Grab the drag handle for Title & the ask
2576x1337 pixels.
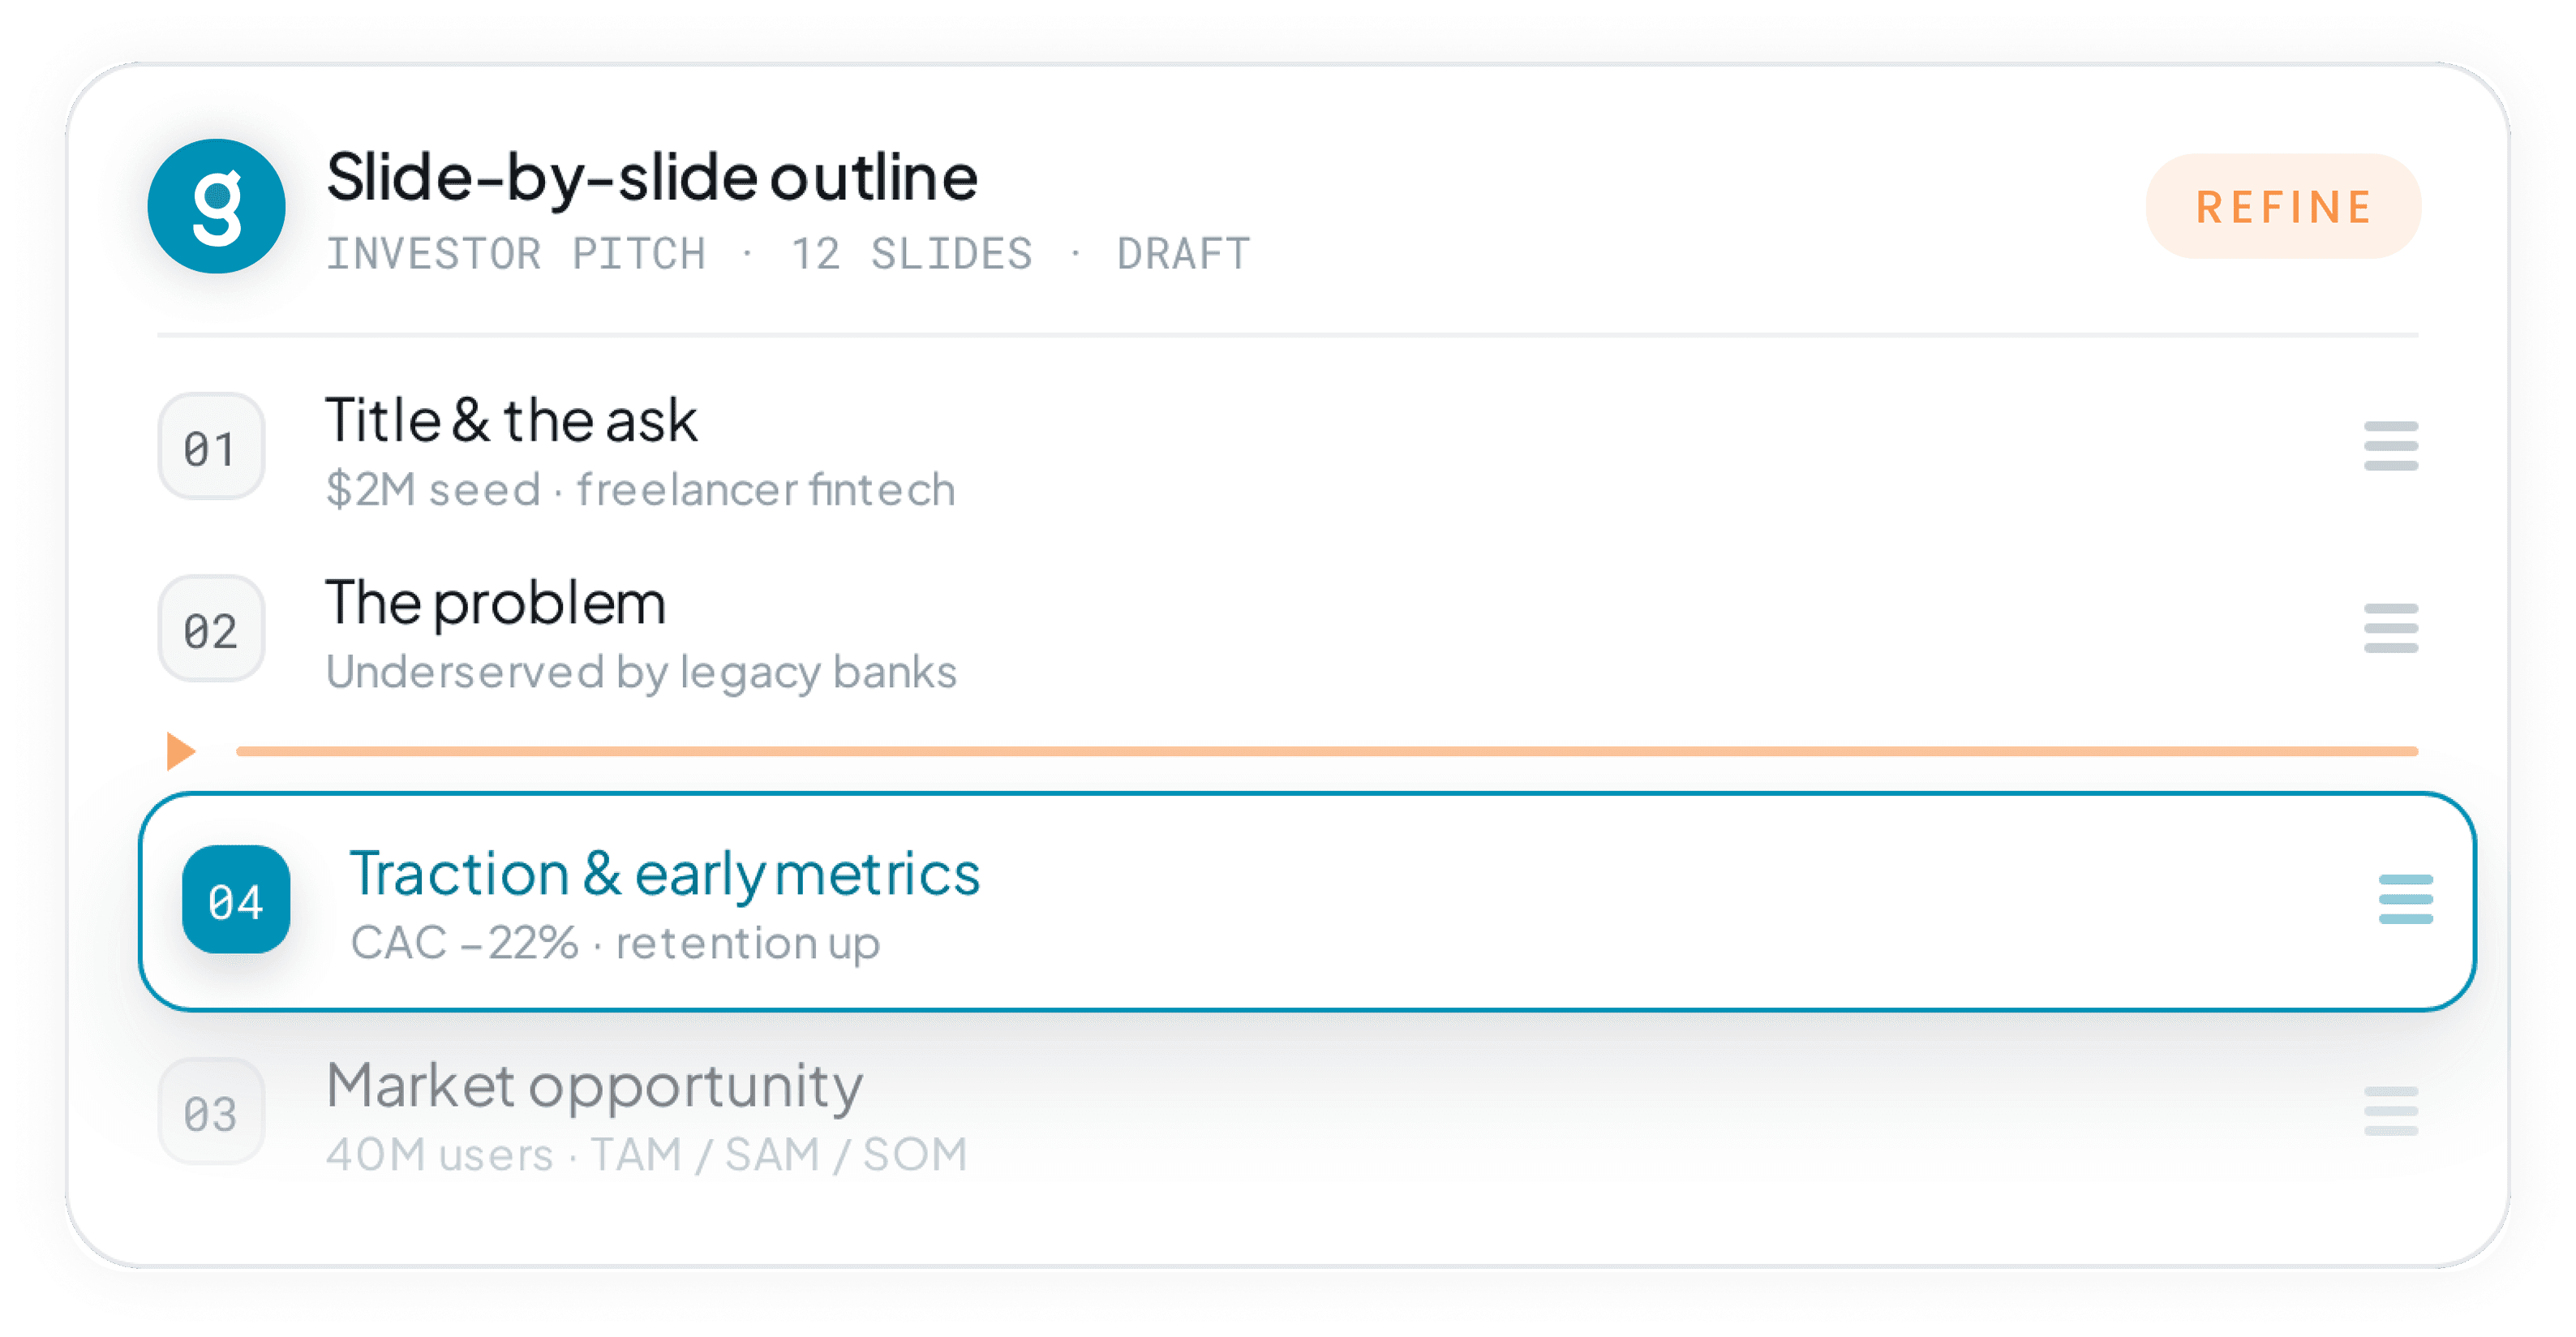click(x=2390, y=446)
